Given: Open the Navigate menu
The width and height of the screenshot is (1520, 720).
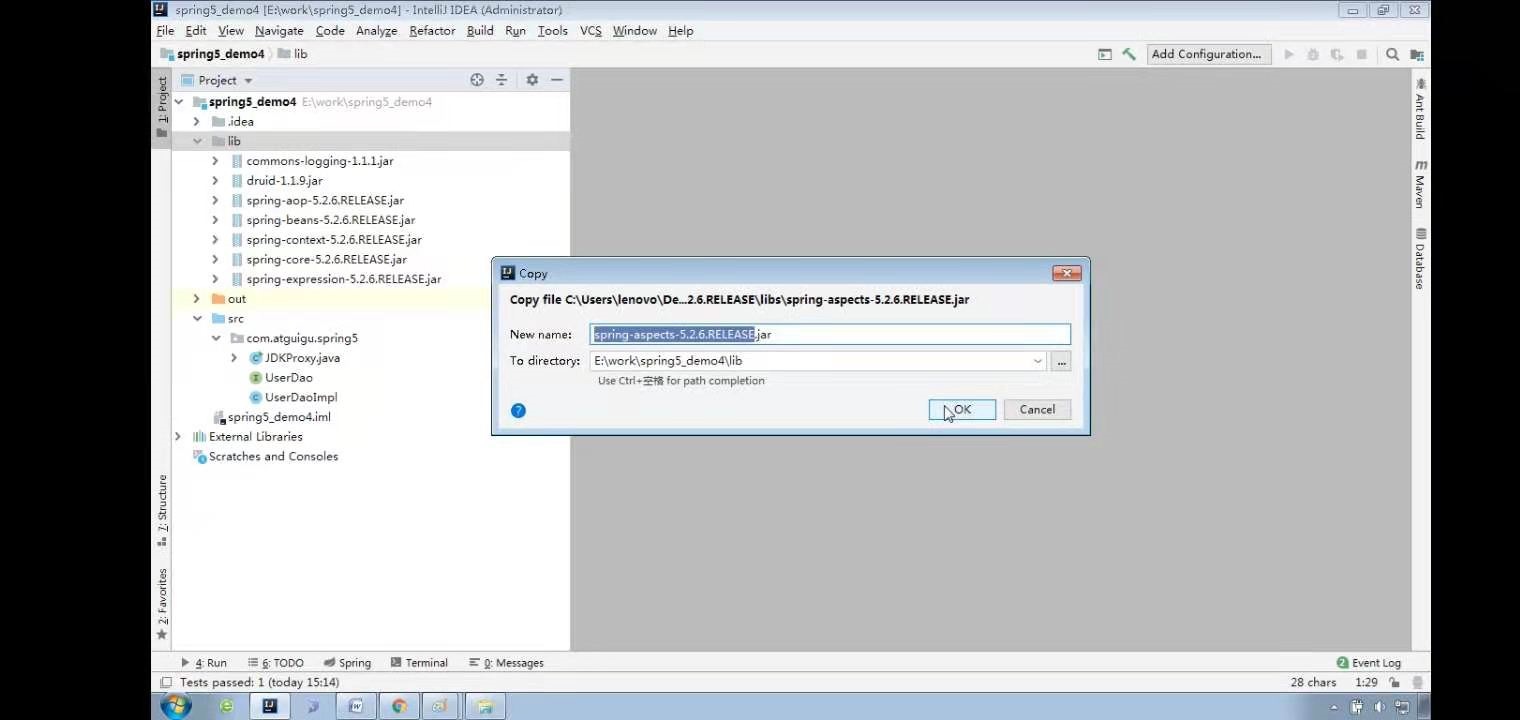Looking at the screenshot, I should (x=279, y=31).
